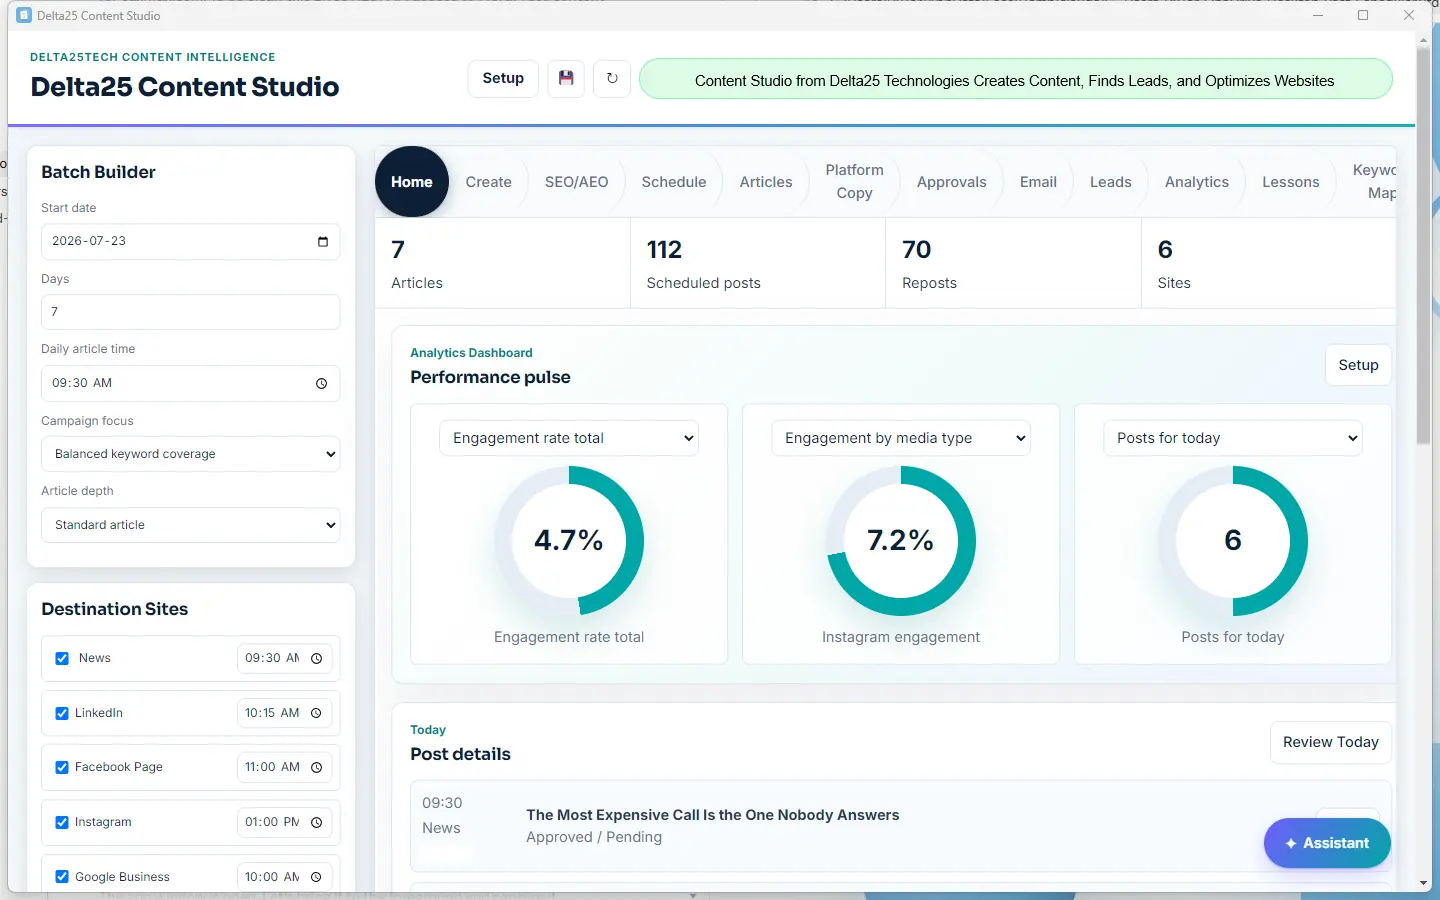This screenshot has width=1440, height=900.
Task: Click the Posts for today donut chart
Action: [x=1233, y=541]
